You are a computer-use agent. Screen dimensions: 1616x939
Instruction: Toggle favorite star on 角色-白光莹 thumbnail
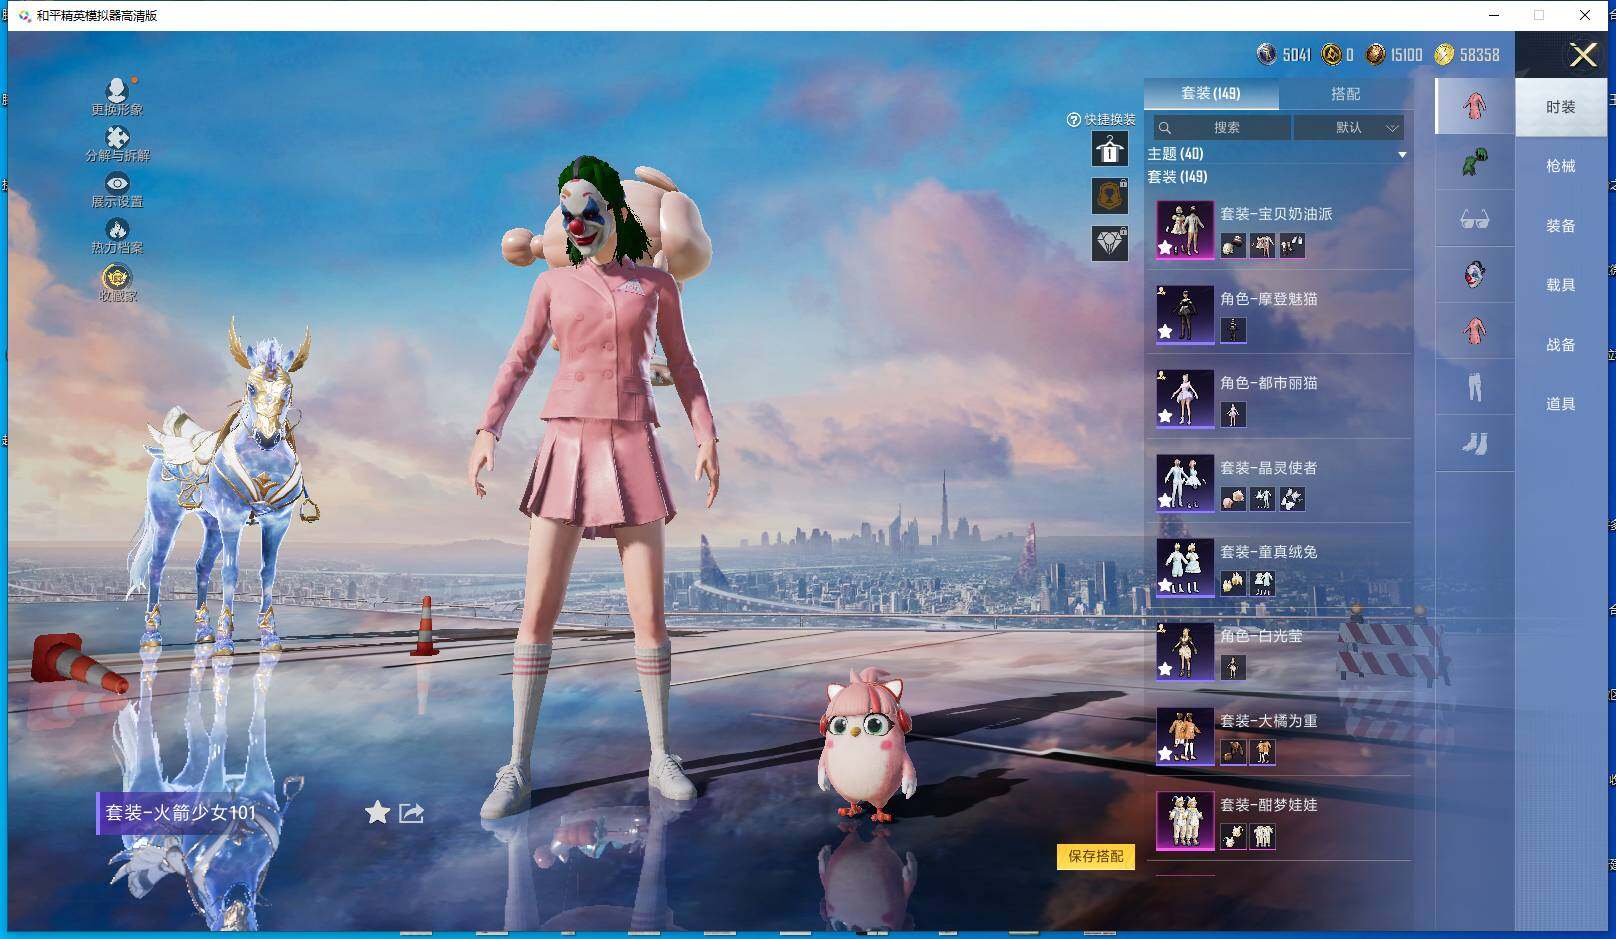(x=1165, y=669)
